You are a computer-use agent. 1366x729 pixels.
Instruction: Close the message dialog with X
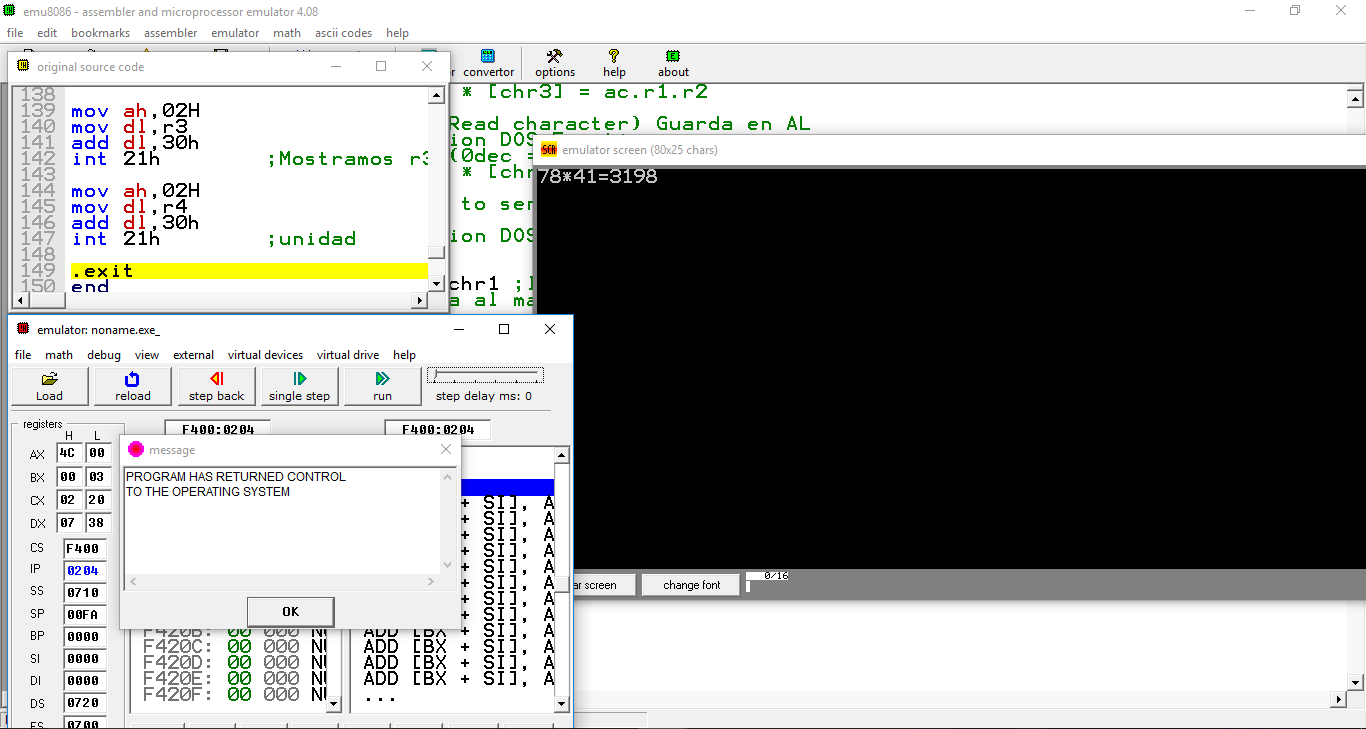click(446, 450)
